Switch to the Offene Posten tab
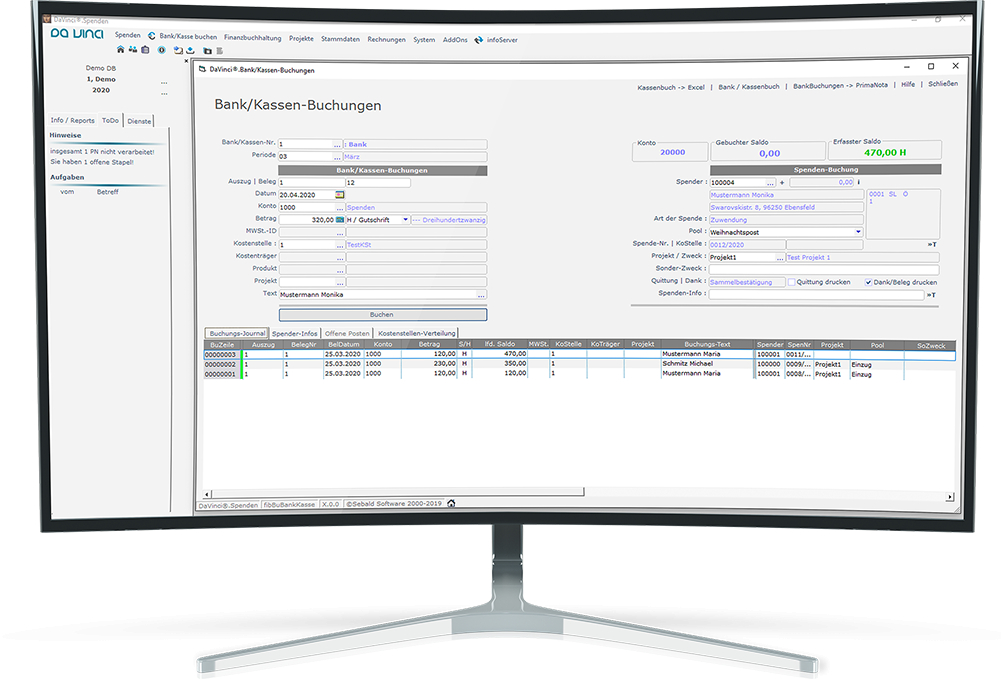Screen dimensions: 1001x679 347,333
